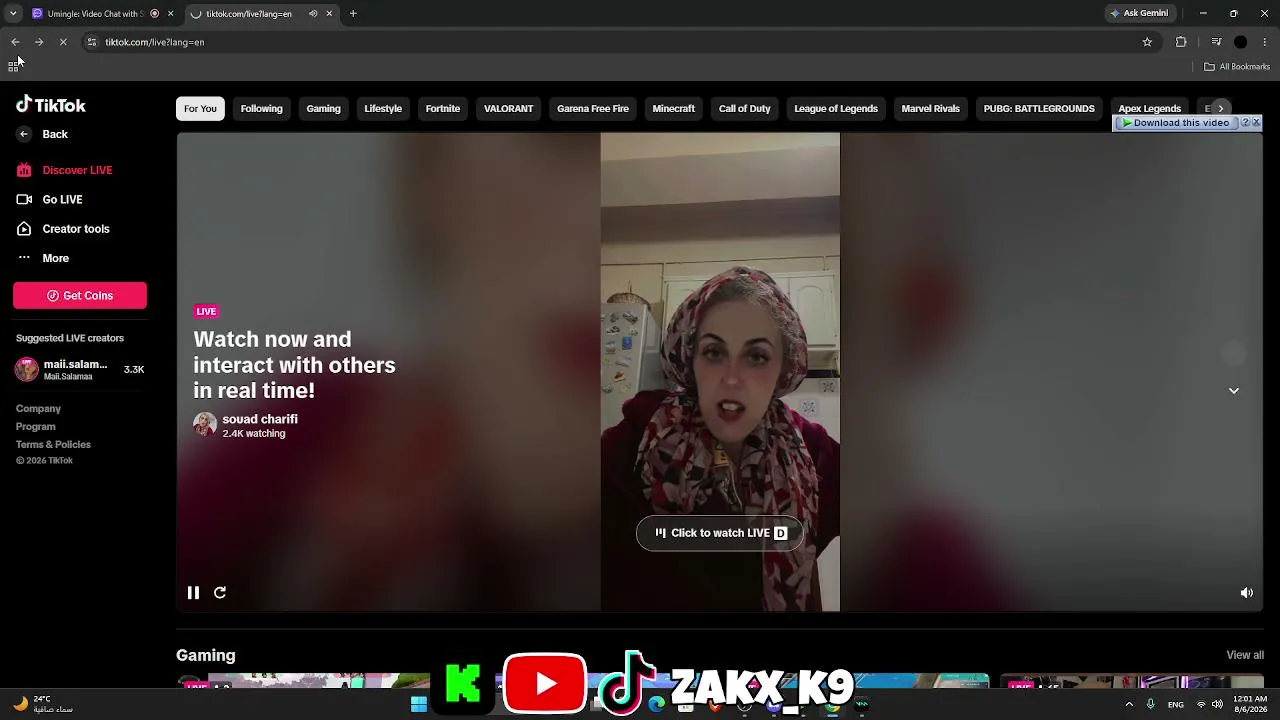
Task: Open the mali.salam... suggested LIVE creator
Action: pyautogui.click(x=80, y=369)
